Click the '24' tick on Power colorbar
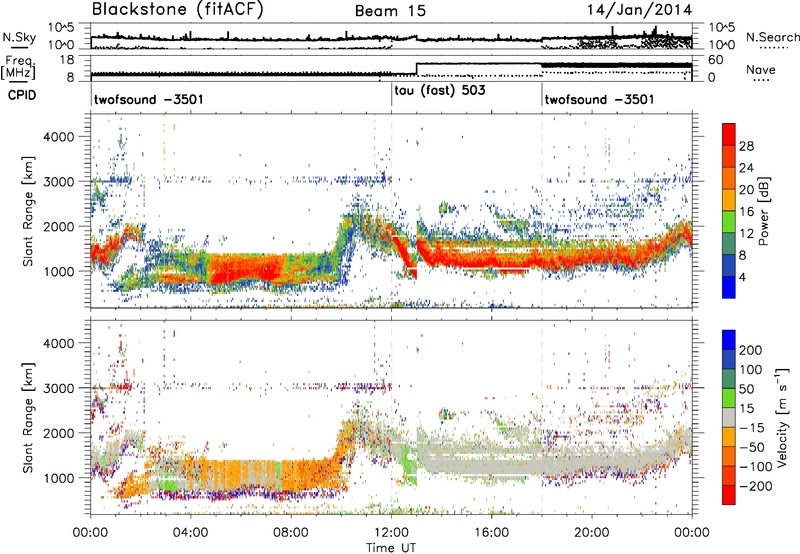 click(746, 168)
